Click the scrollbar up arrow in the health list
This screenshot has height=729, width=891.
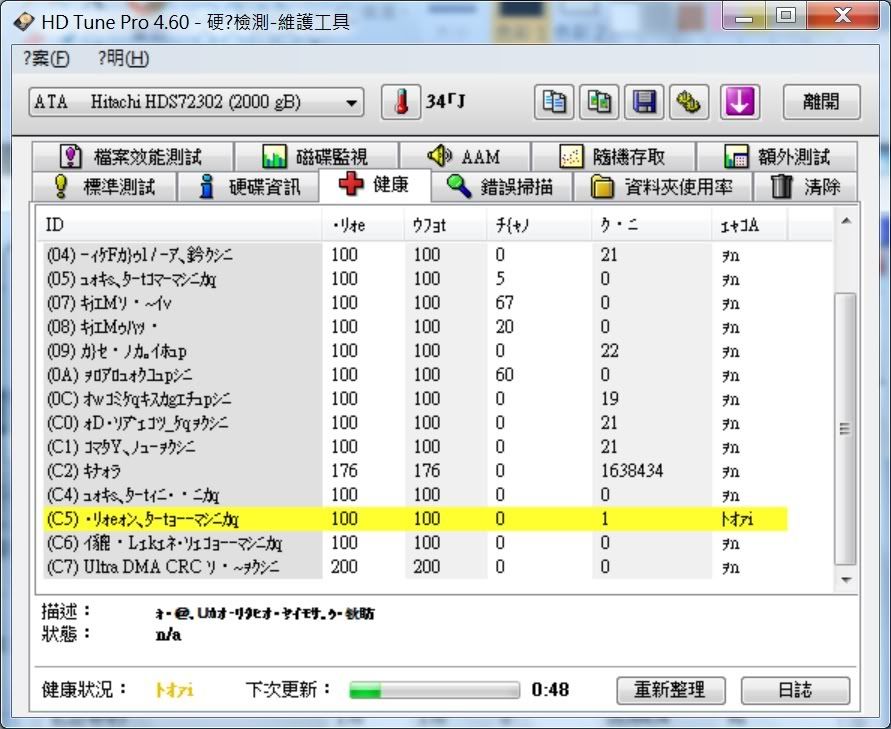[x=846, y=221]
